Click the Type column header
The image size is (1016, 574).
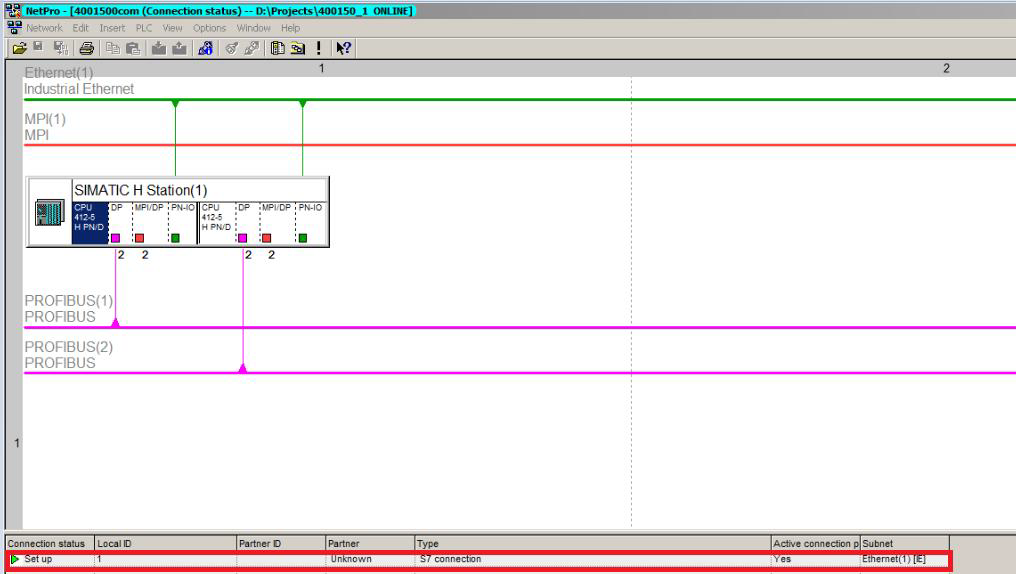(593, 544)
